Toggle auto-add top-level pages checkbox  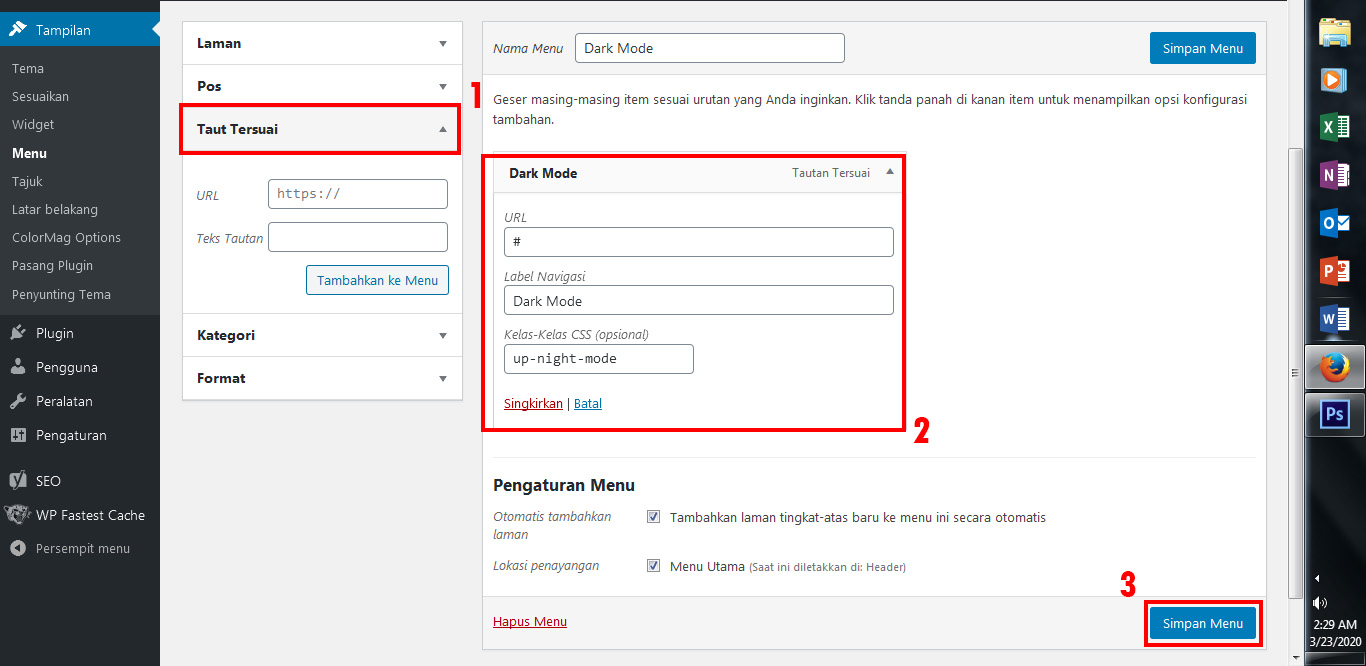pos(654,517)
